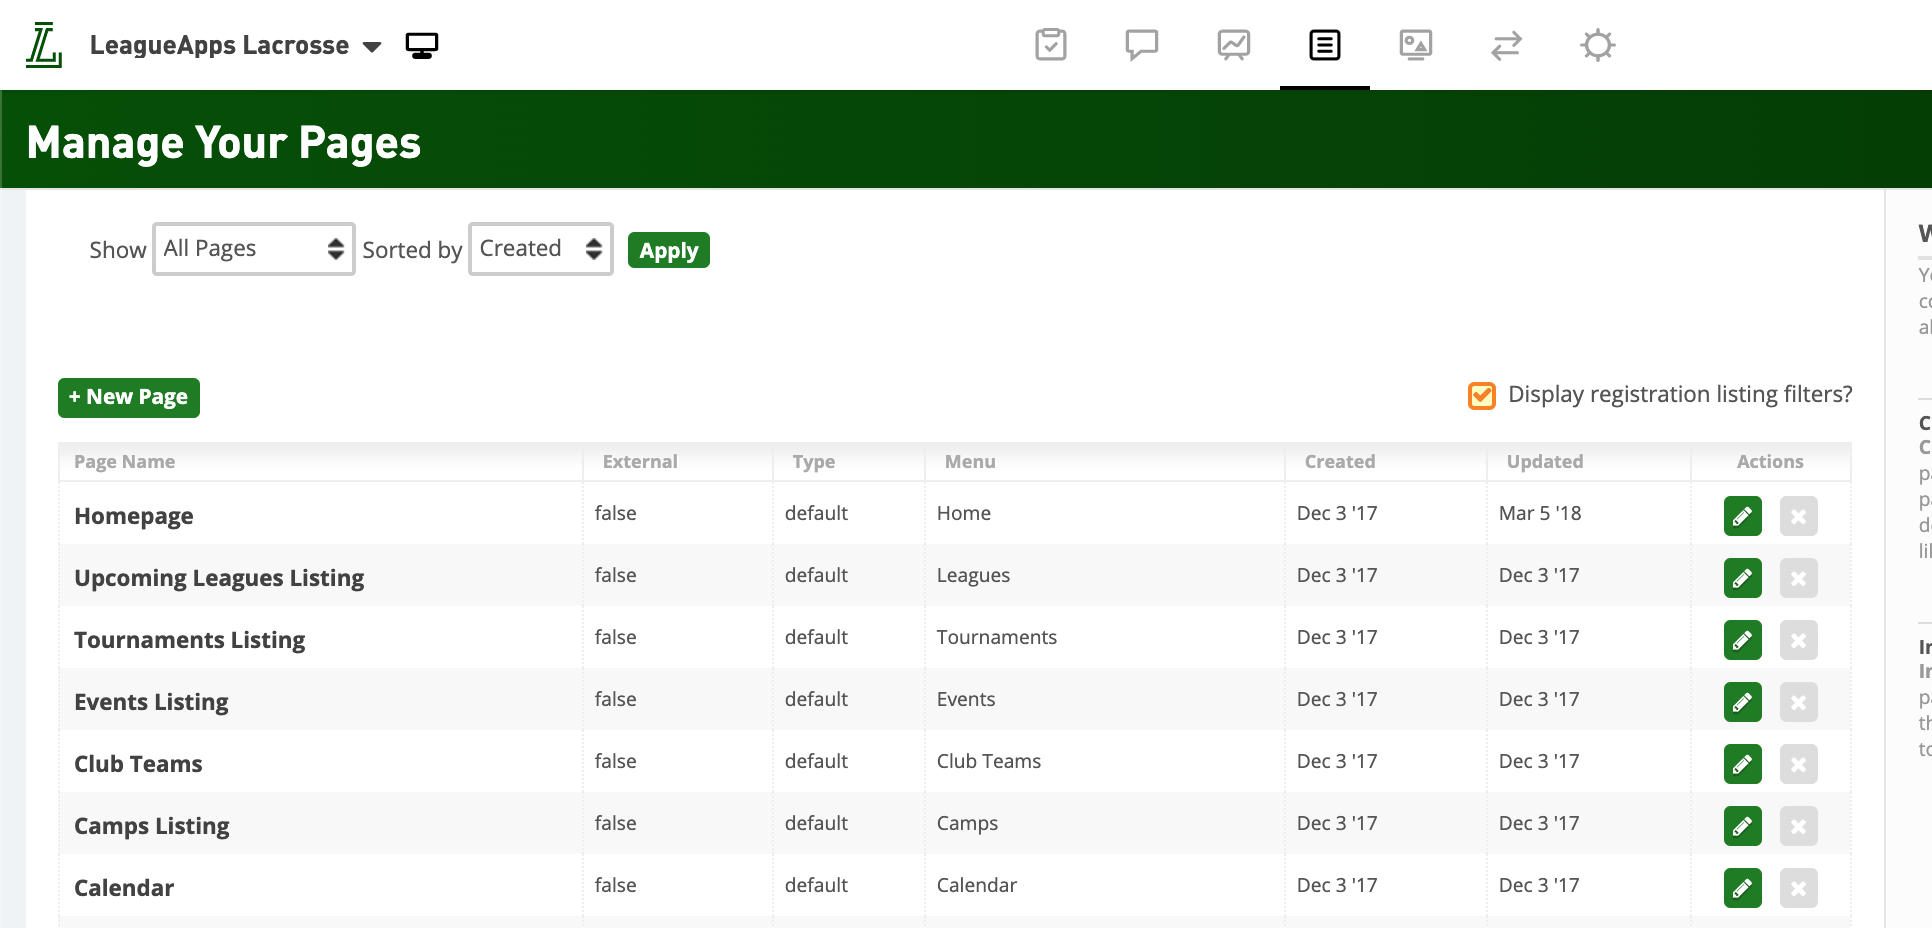Edit Upcoming Leagues Listing via pencil icon
The height and width of the screenshot is (928, 1932).
[x=1743, y=578]
